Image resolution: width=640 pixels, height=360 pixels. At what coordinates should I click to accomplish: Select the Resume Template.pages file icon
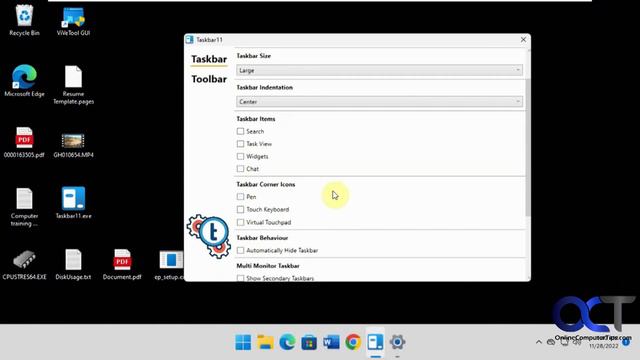[73, 85]
